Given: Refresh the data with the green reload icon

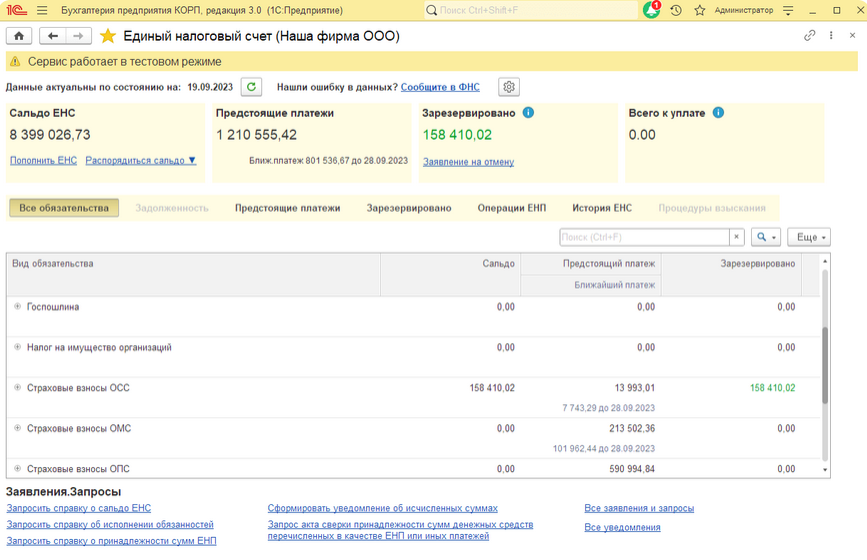Looking at the screenshot, I should (251, 87).
